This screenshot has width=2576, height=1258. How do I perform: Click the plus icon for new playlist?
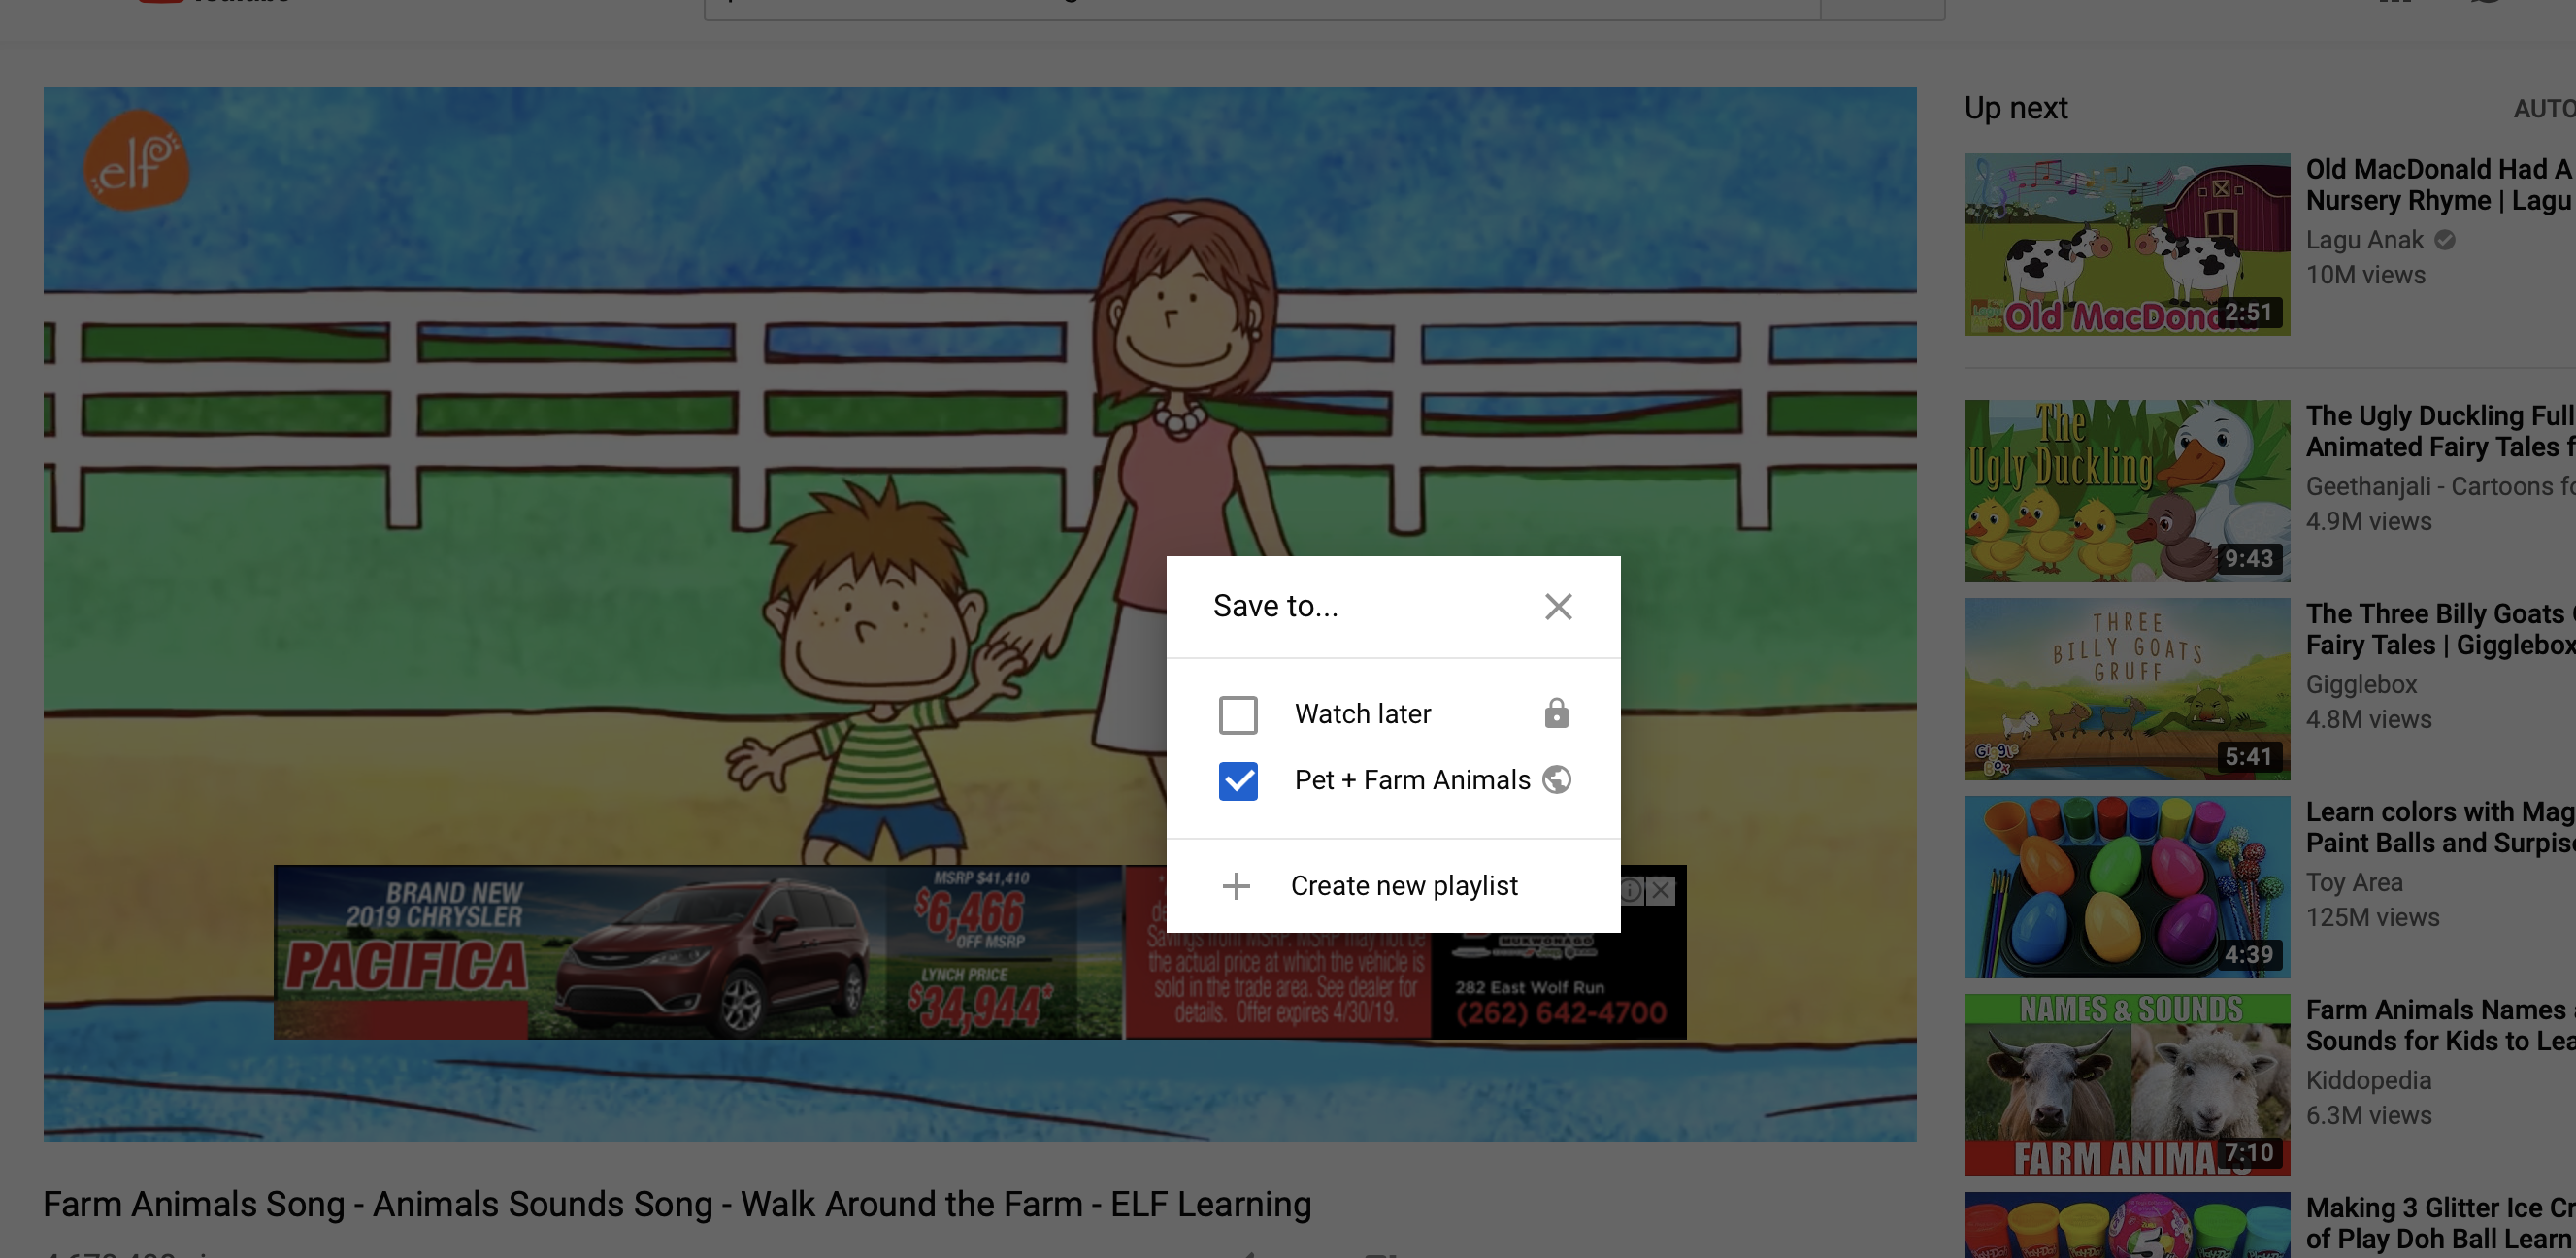1236,886
